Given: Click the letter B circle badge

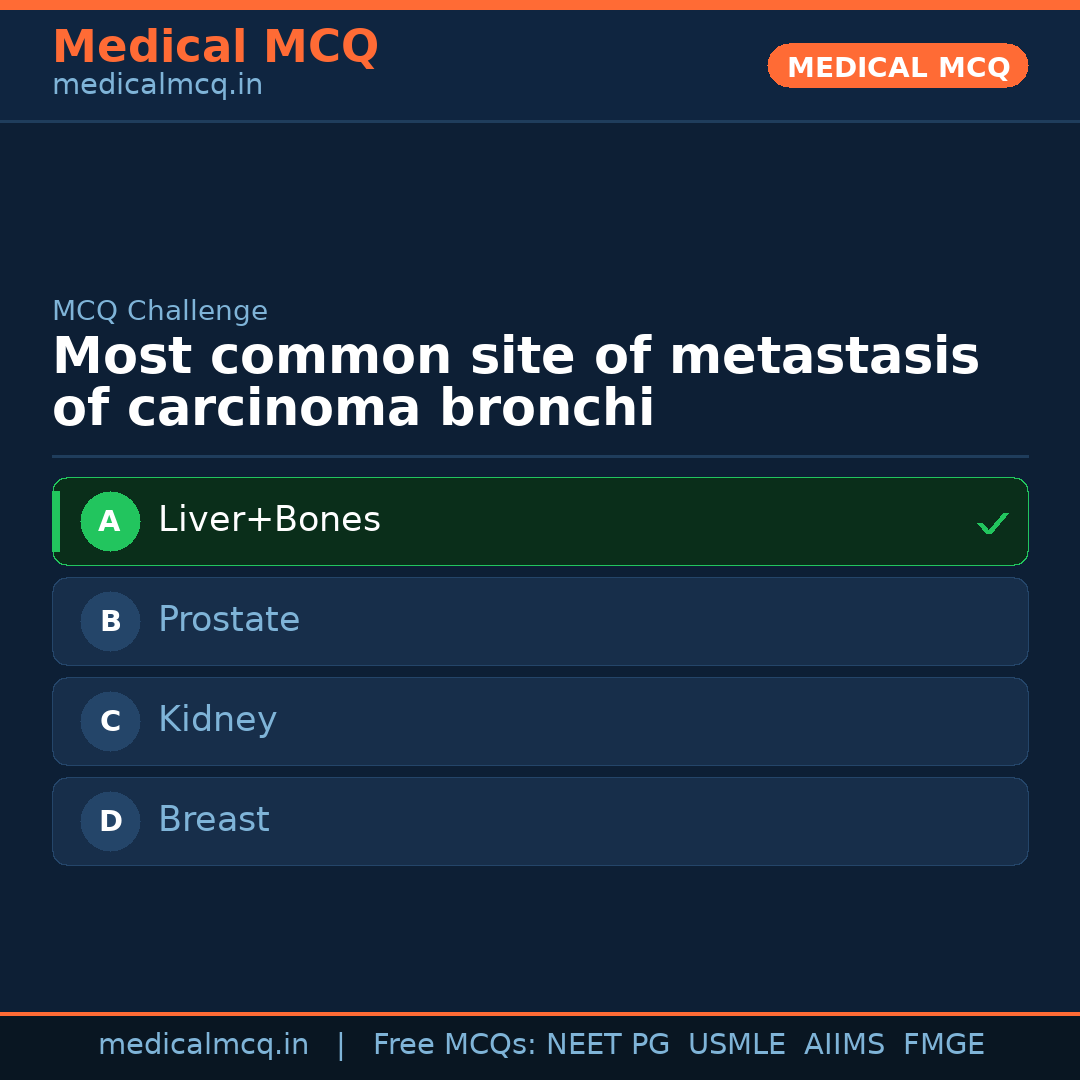Looking at the screenshot, I should pyautogui.click(x=110, y=621).
